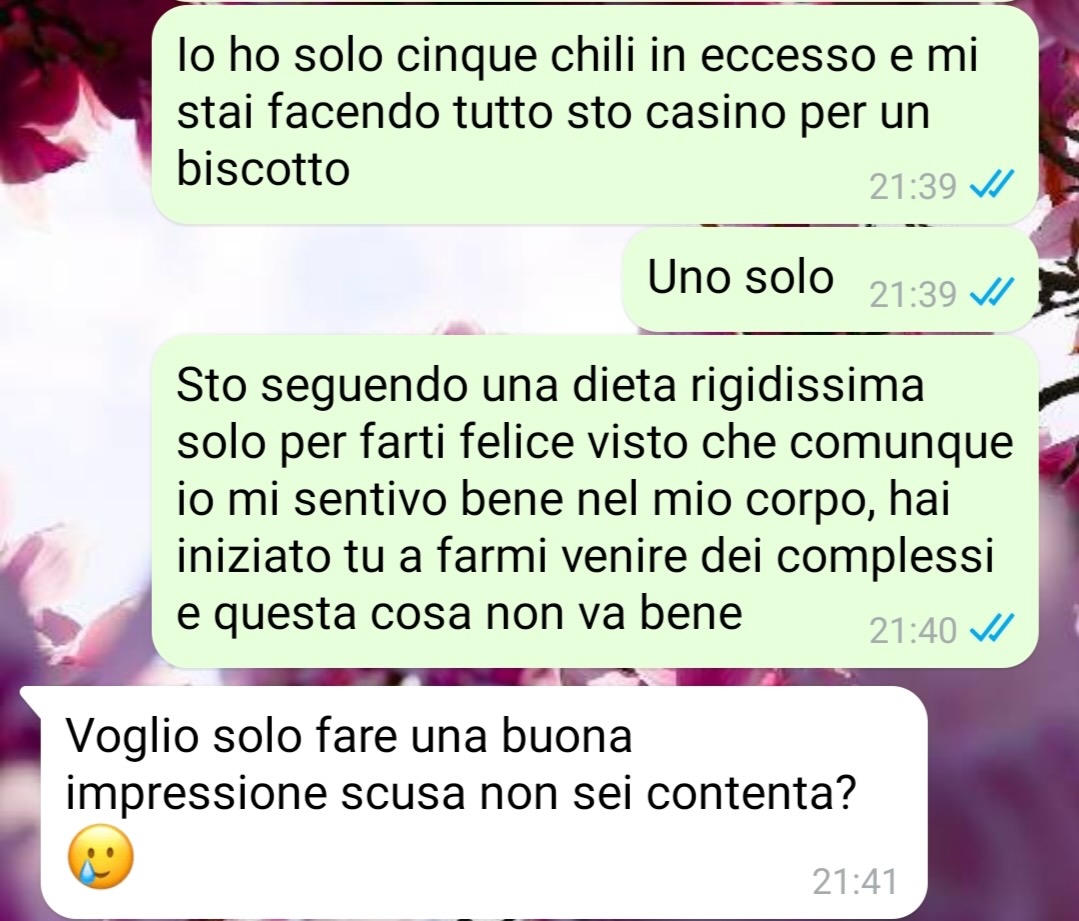This screenshot has height=921, width=1079.
Task: Select the message starting "Sto seguendo una dieta"
Action: click(x=595, y=502)
